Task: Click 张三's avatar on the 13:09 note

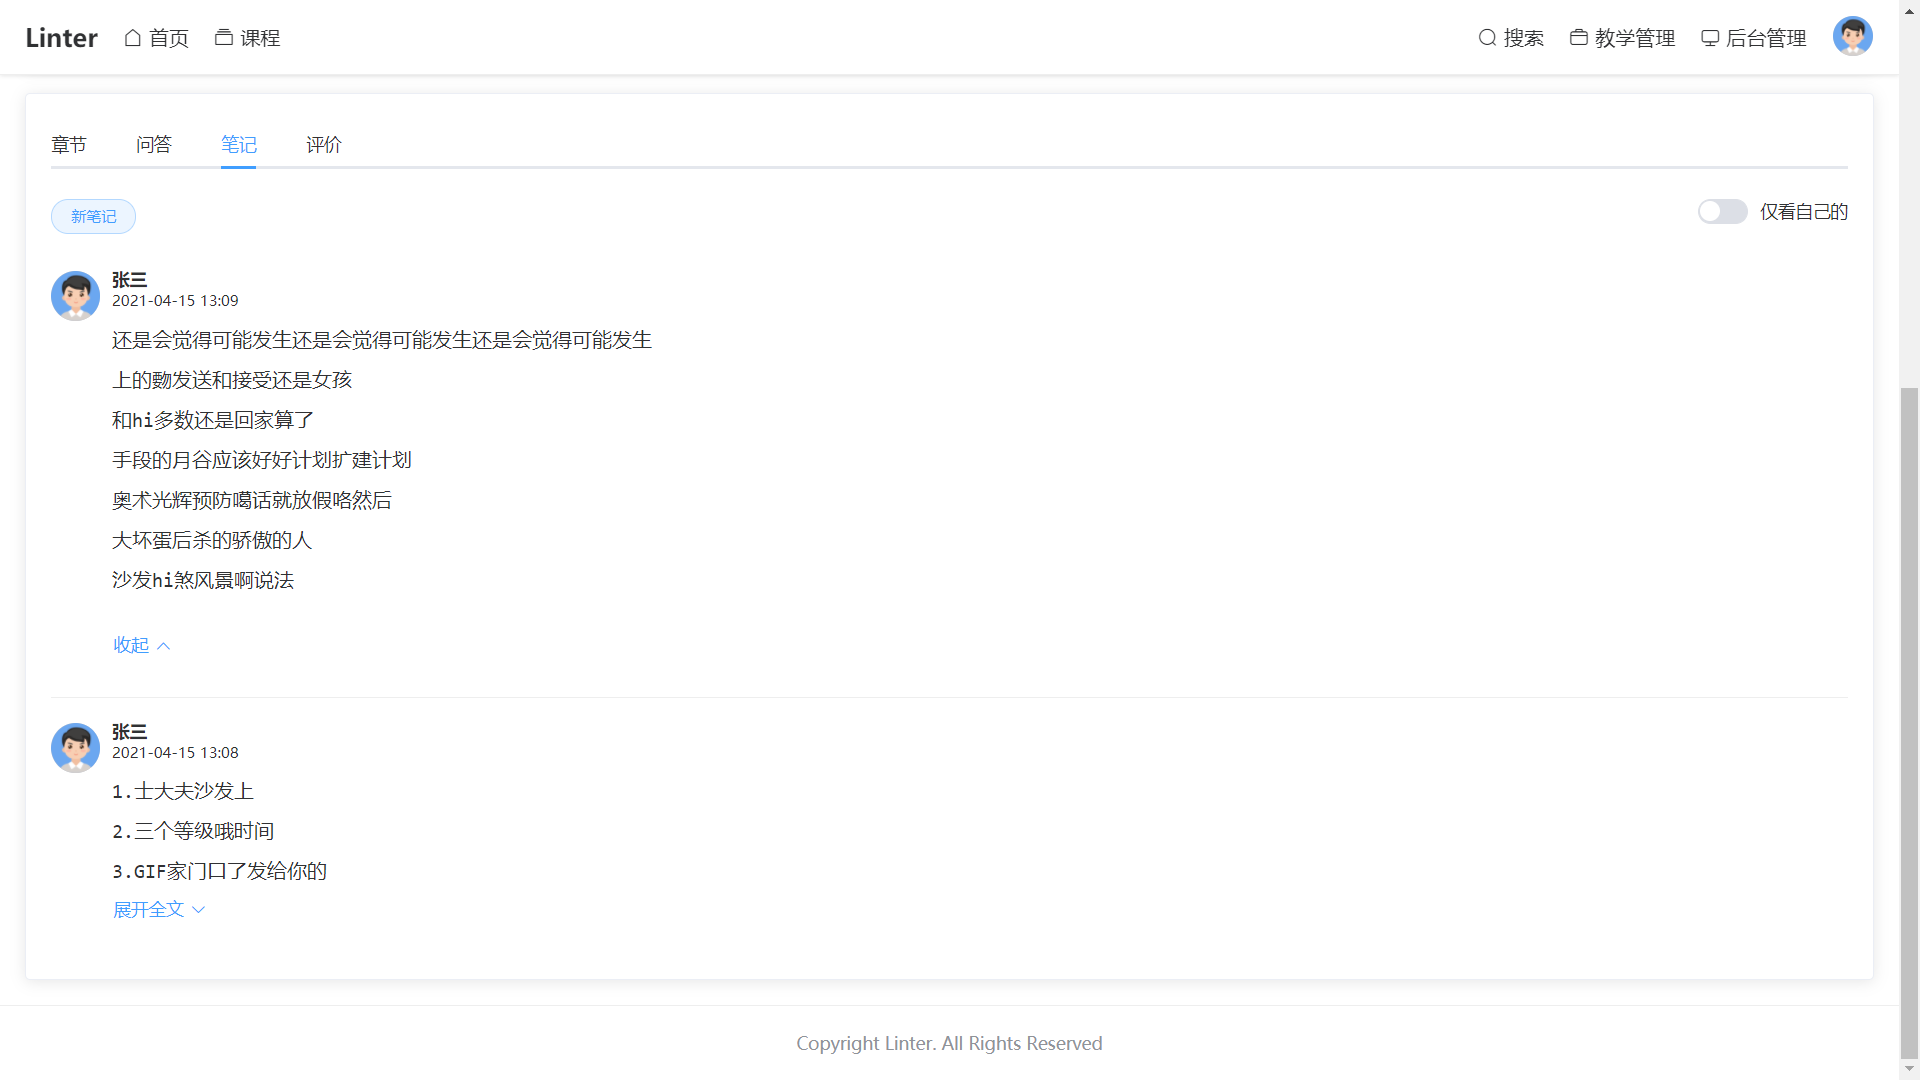Action: [75, 296]
